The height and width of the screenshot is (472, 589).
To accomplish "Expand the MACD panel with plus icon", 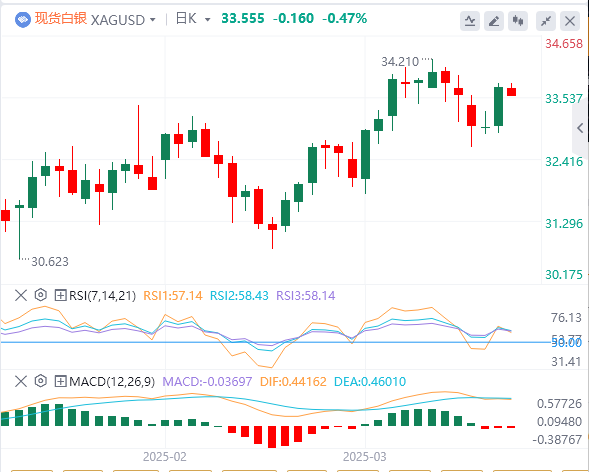I will 60,382.
